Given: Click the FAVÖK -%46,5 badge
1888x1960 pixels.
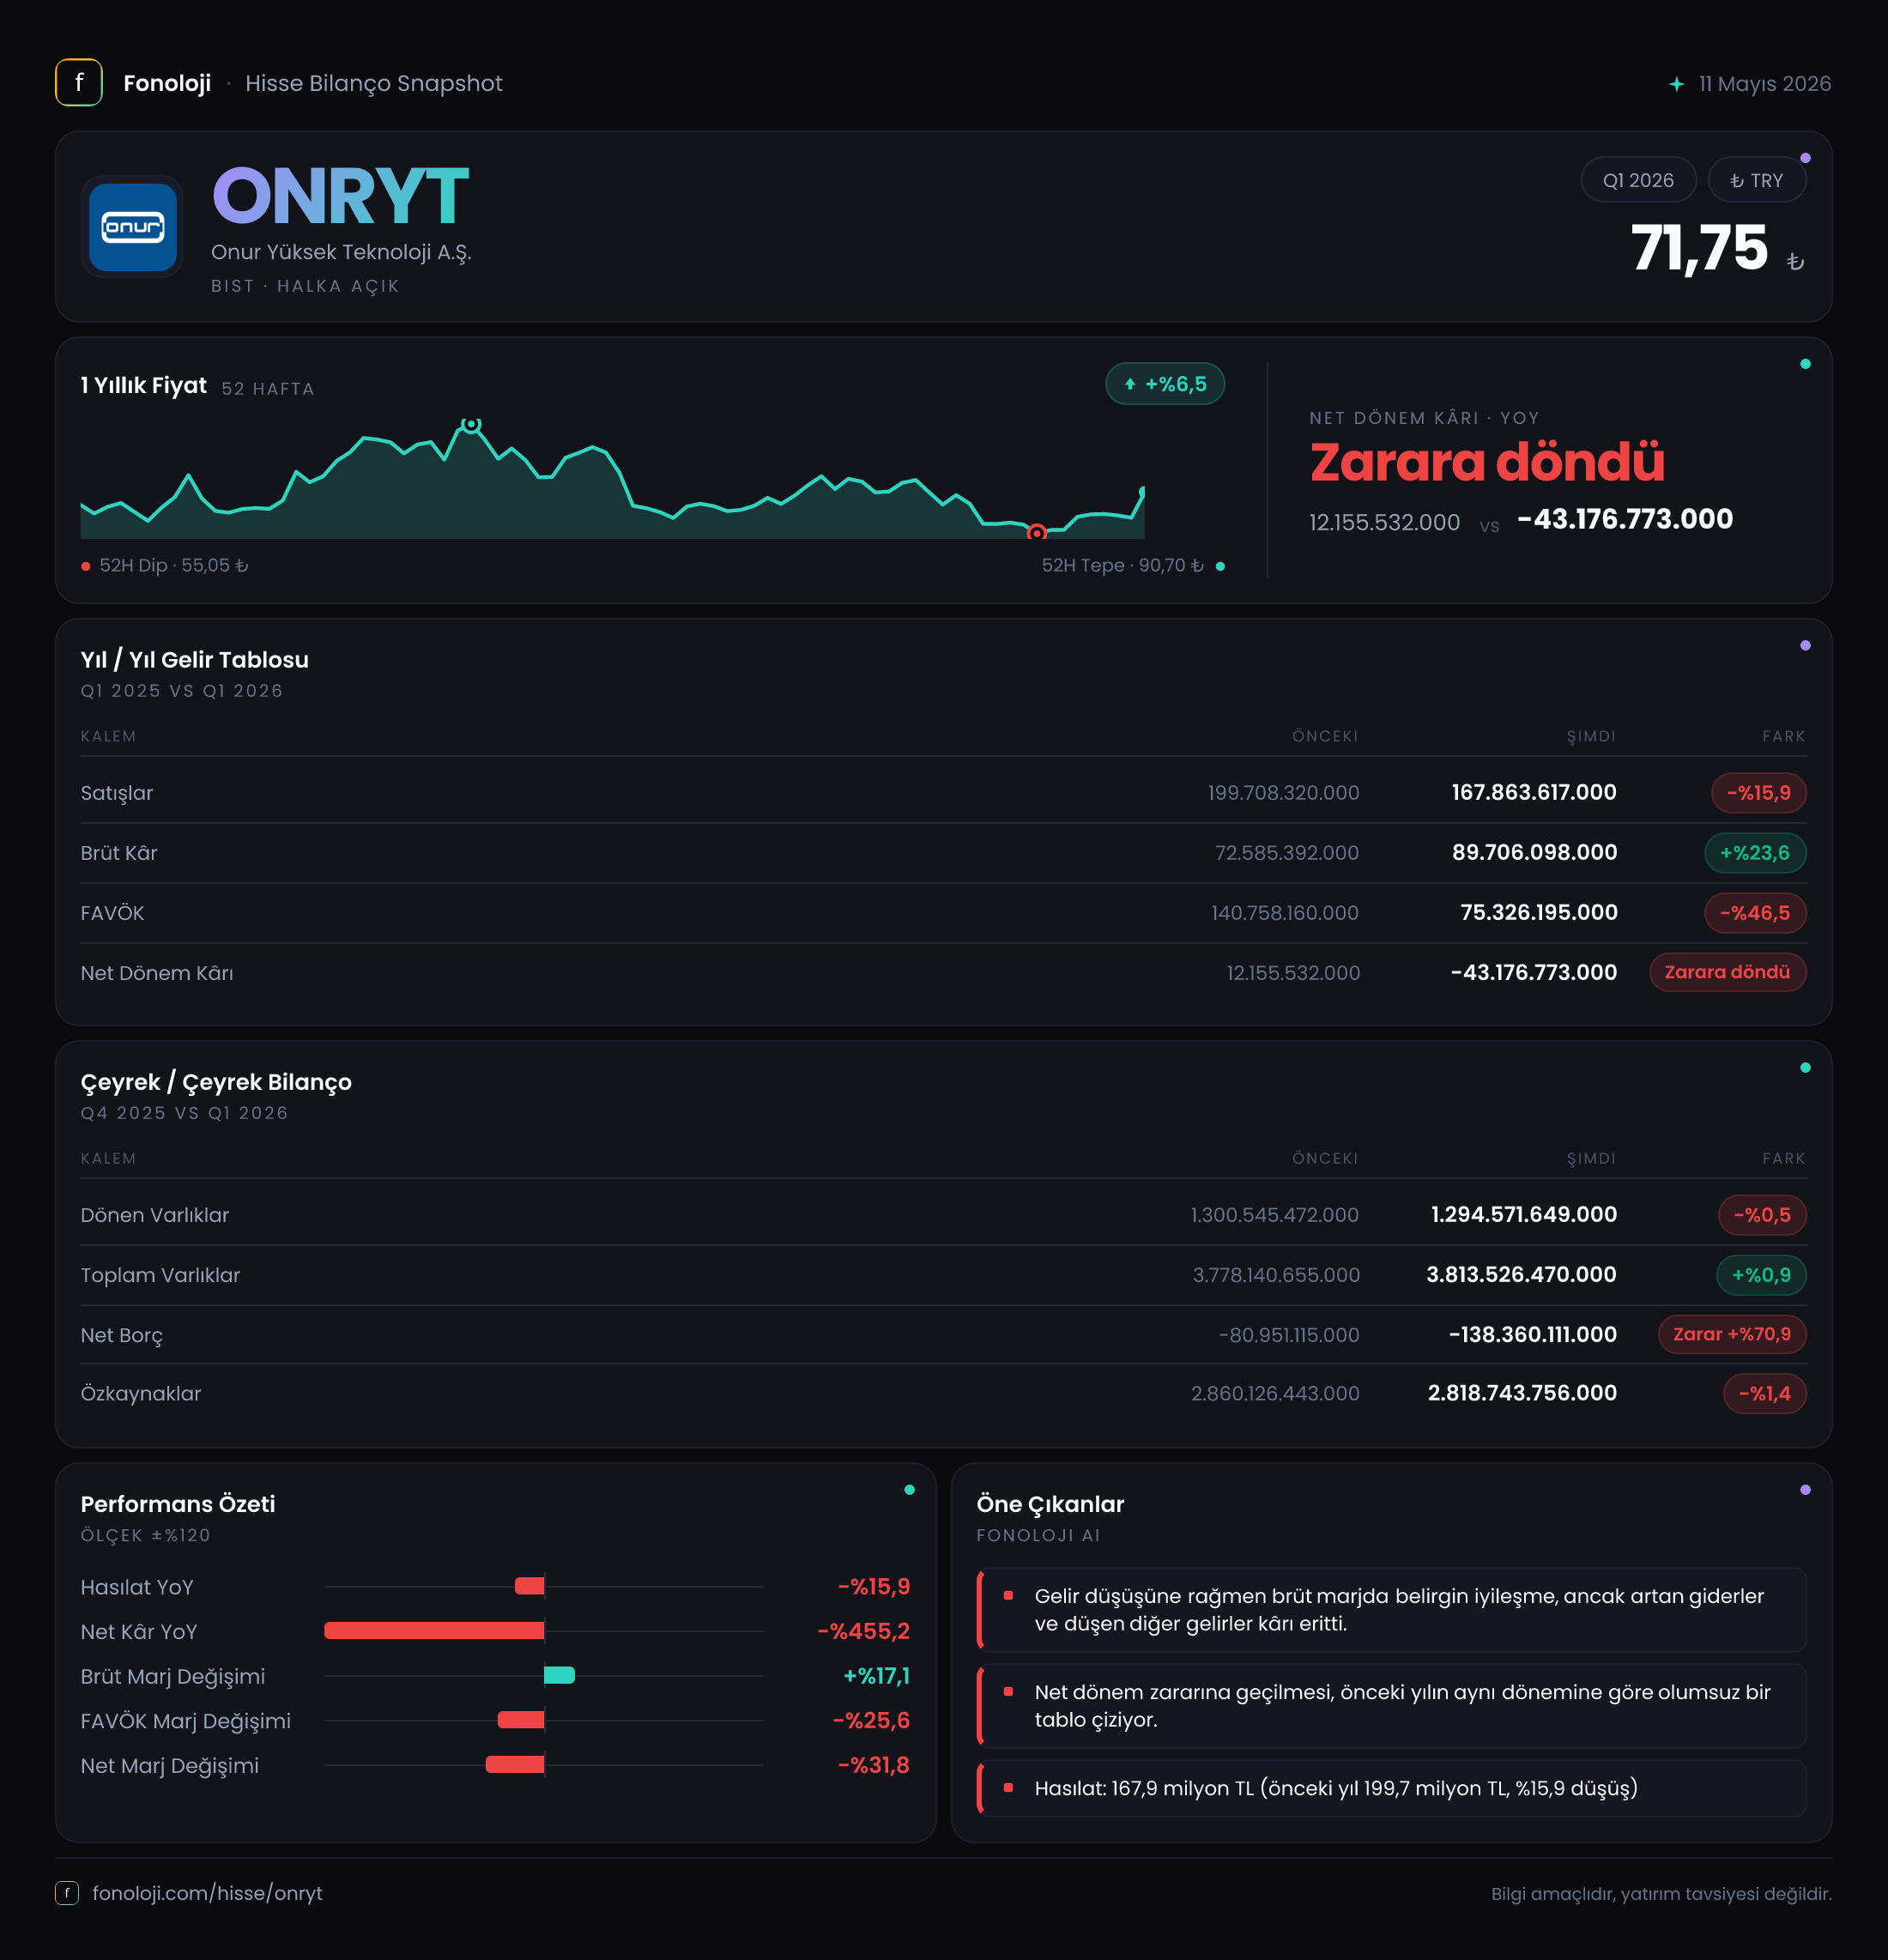Looking at the screenshot, I should (1755, 913).
